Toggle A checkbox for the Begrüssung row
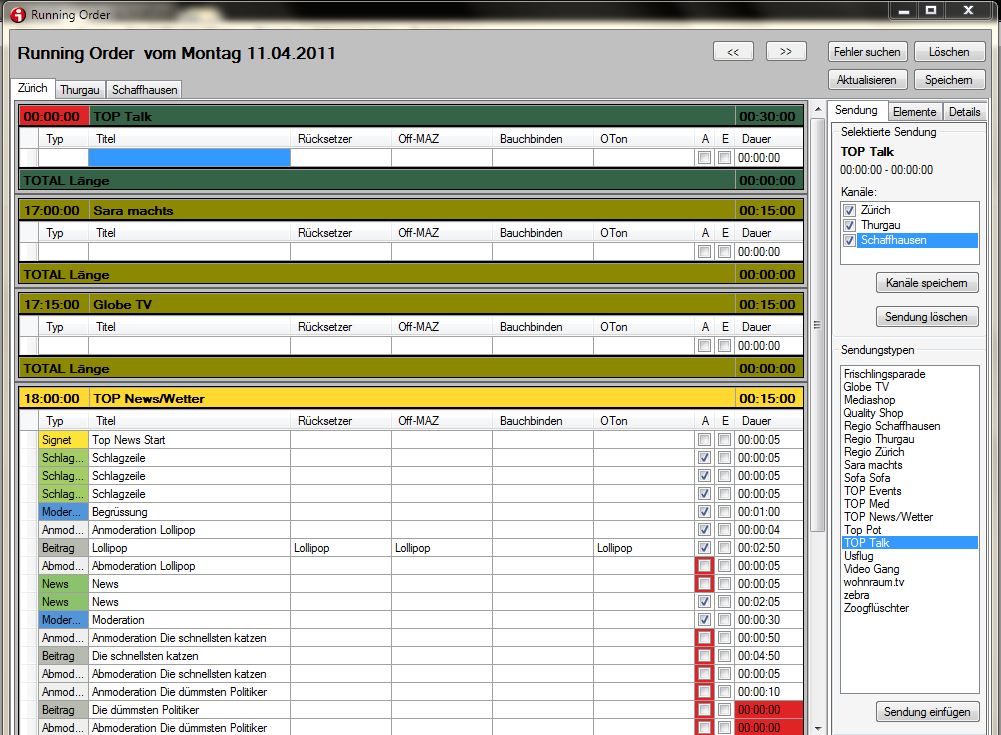1001x735 pixels. 704,512
